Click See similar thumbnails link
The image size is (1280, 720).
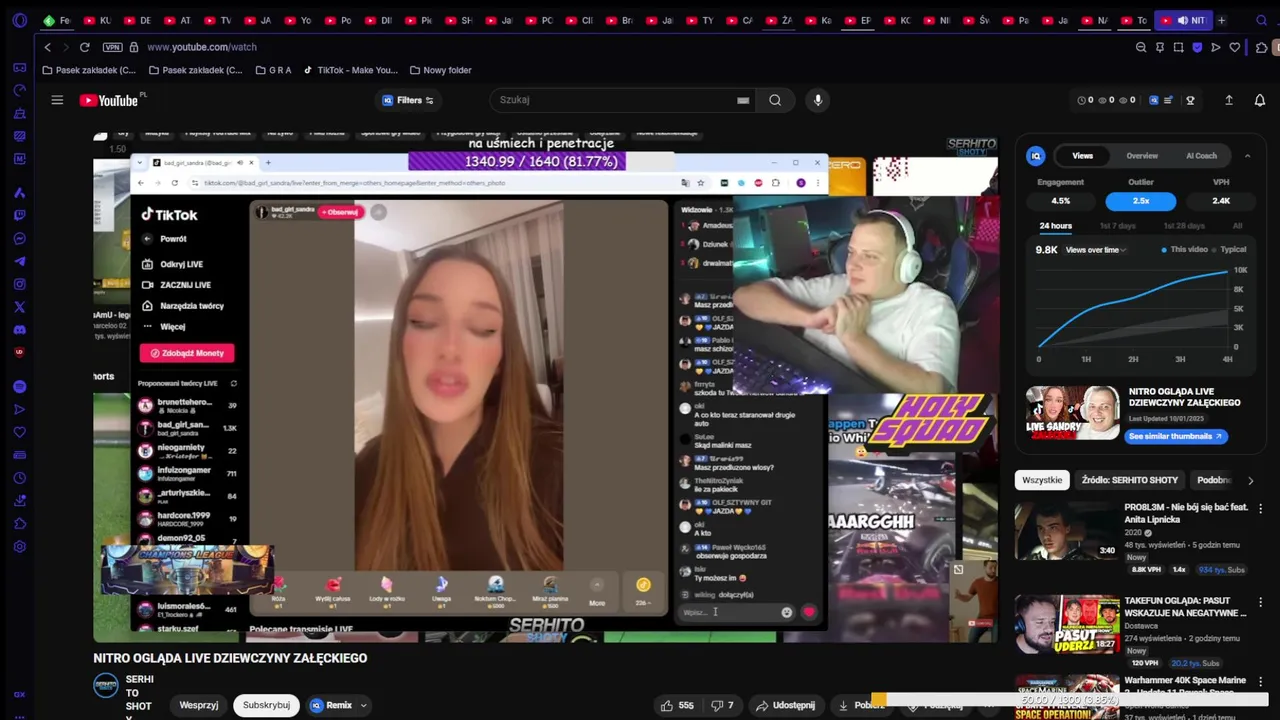click(x=1176, y=436)
